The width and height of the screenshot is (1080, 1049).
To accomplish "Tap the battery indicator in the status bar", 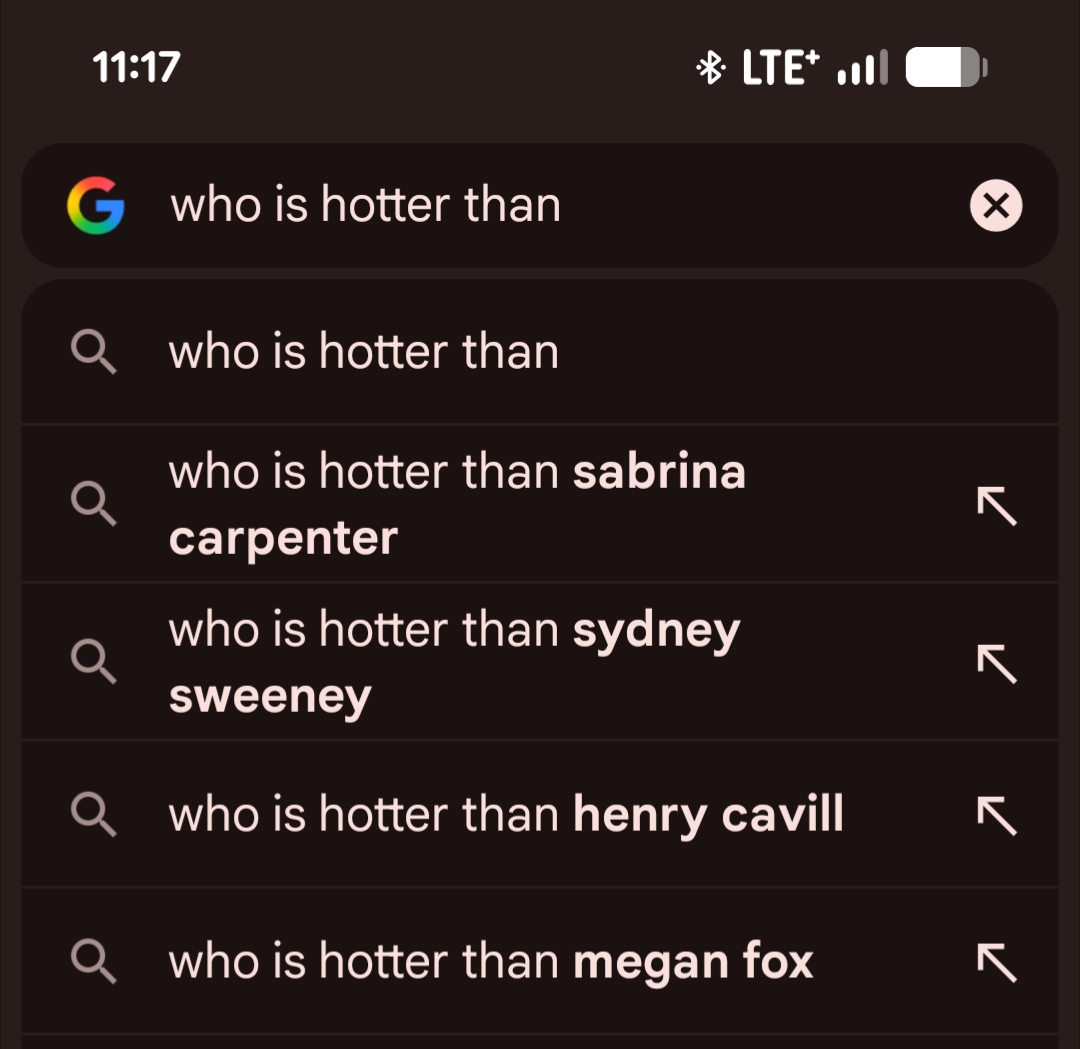I will 946,68.
